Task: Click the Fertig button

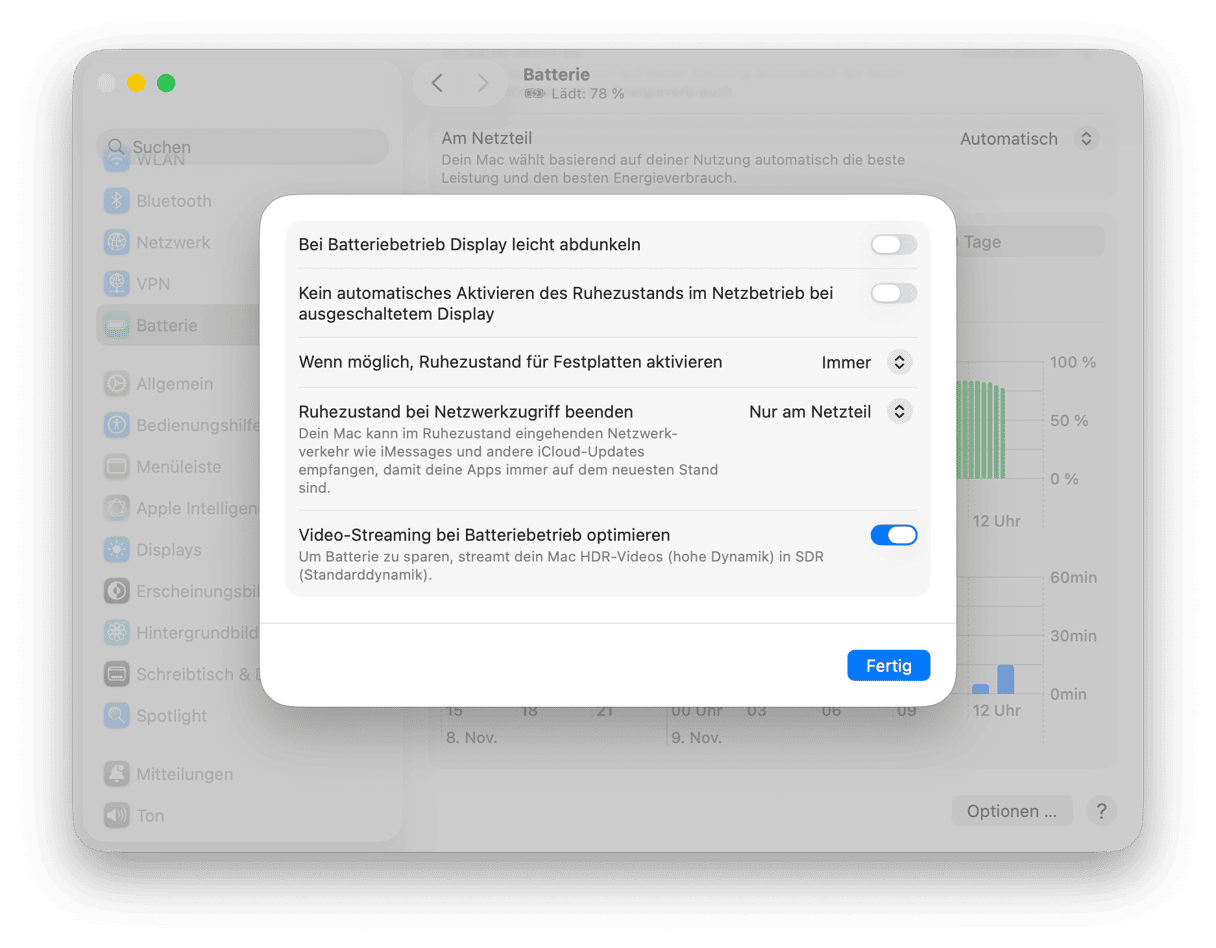Action: 888,666
